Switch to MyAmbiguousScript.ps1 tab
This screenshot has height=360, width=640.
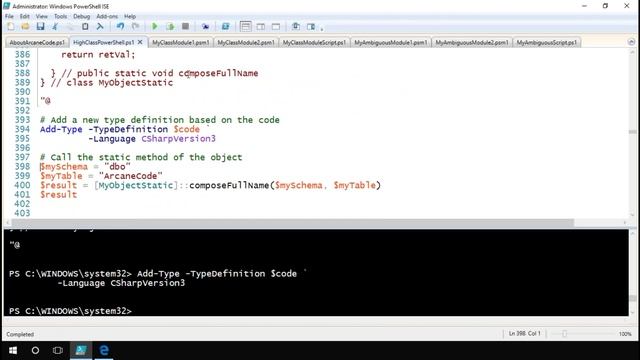pos(547,42)
